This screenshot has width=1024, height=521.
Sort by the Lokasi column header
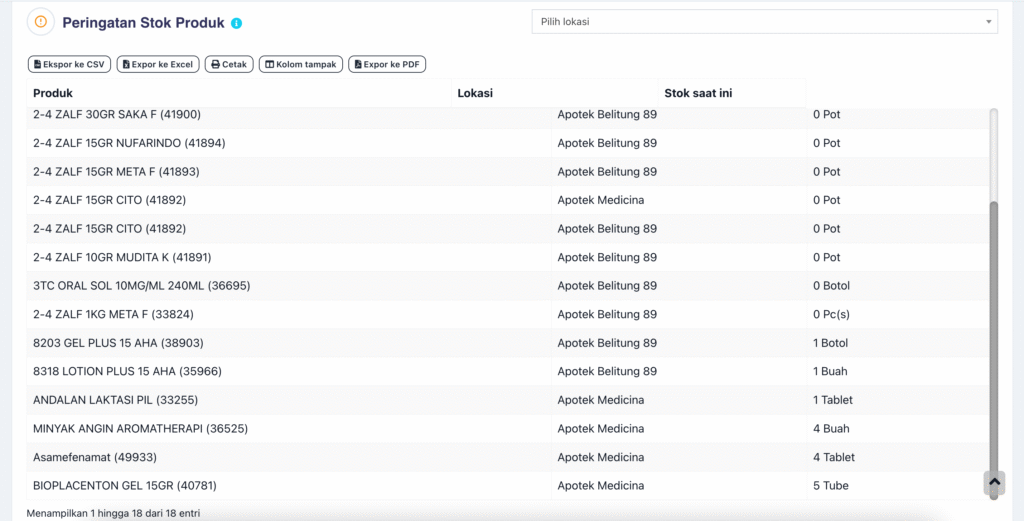tap(475, 94)
